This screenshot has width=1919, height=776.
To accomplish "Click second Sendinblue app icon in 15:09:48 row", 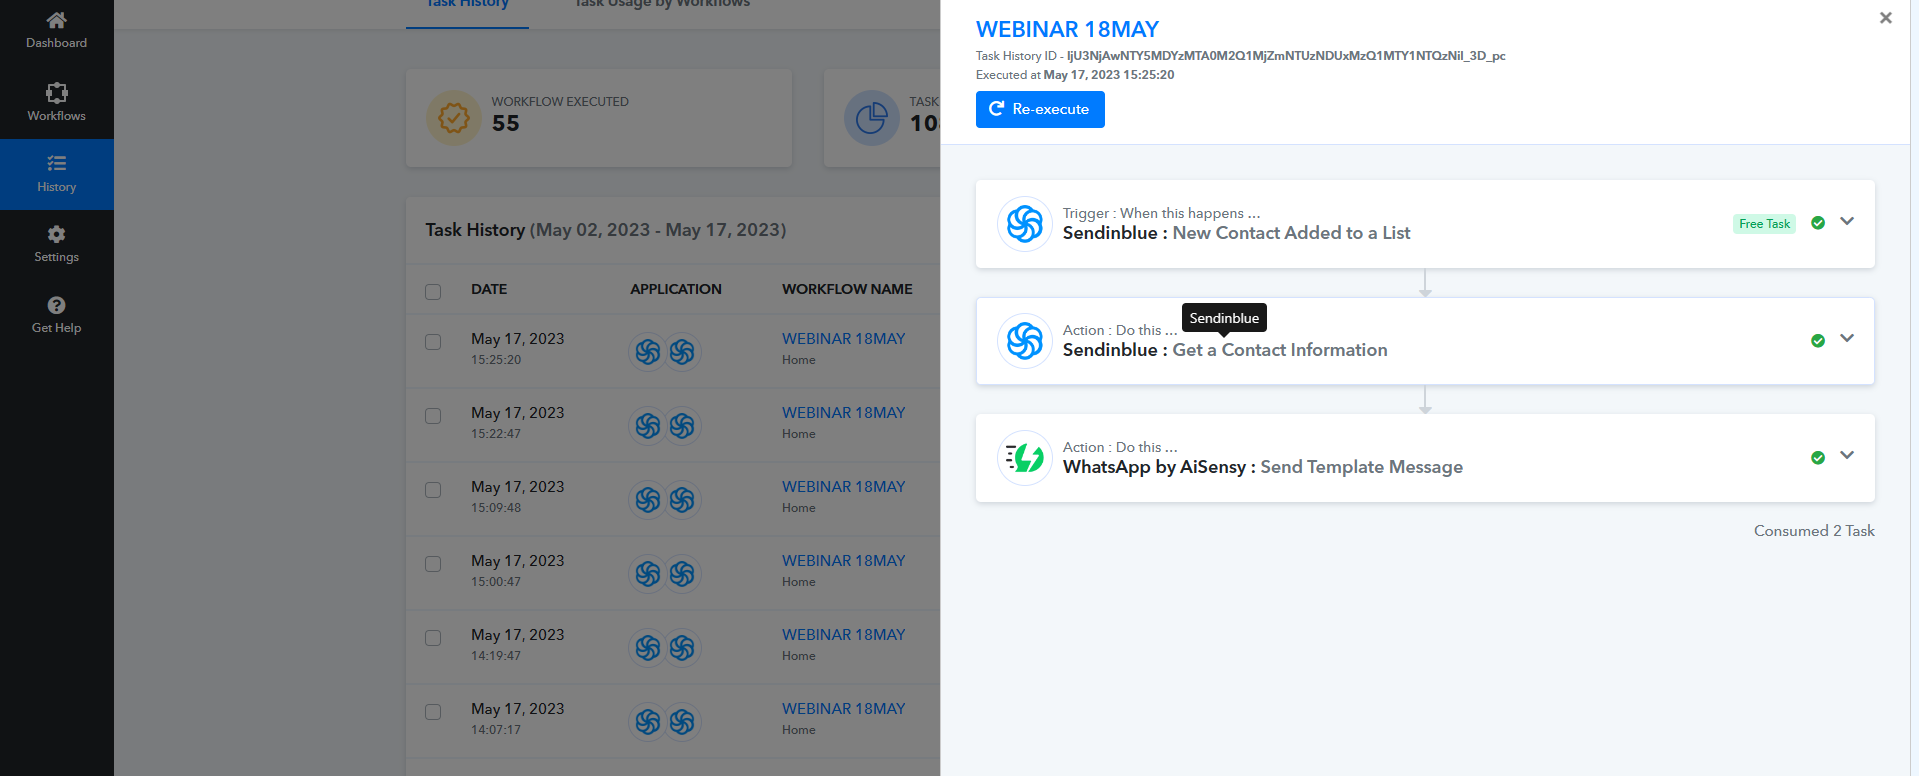I will pyautogui.click(x=682, y=500).
